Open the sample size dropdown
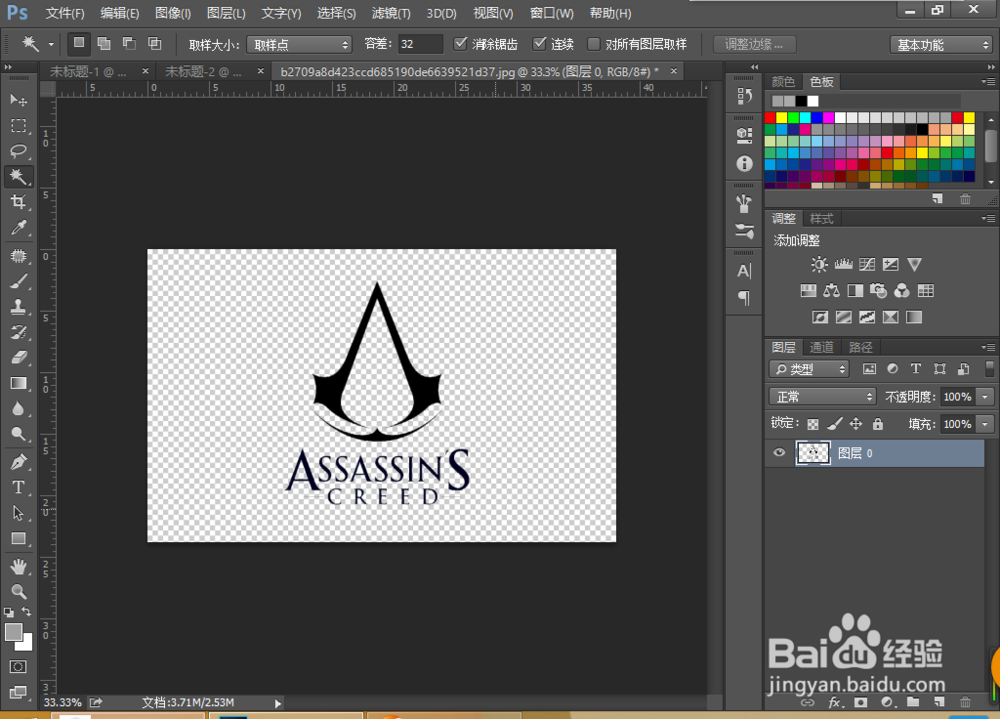 point(299,45)
